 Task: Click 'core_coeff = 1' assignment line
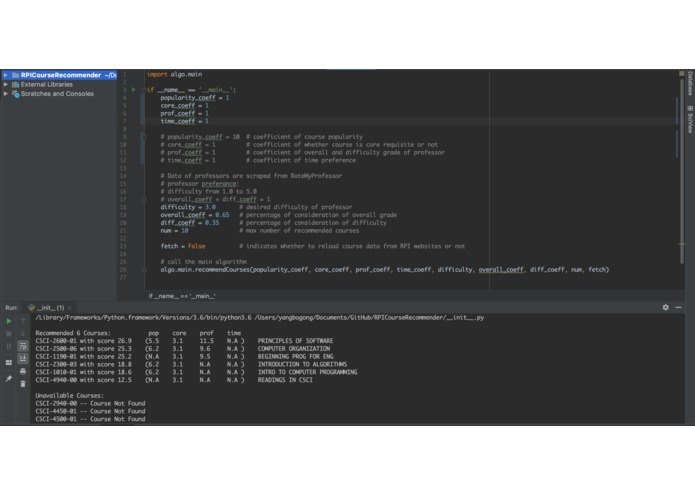[x=184, y=105]
